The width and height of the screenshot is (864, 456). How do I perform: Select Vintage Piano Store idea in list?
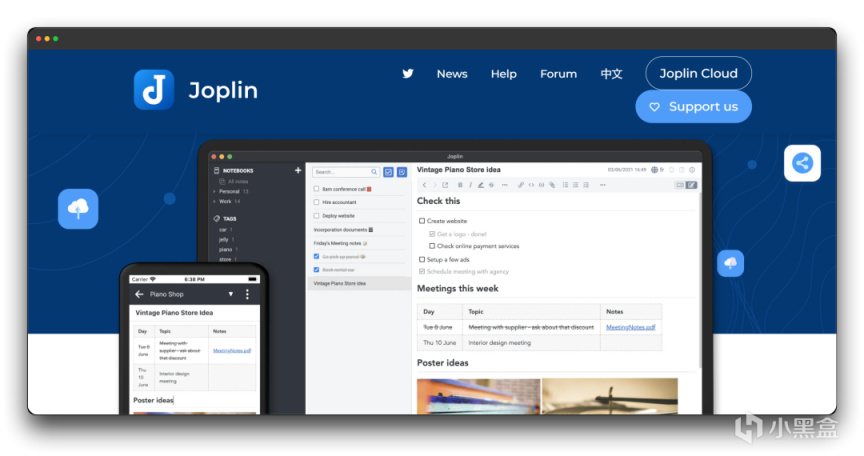(358, 283)
